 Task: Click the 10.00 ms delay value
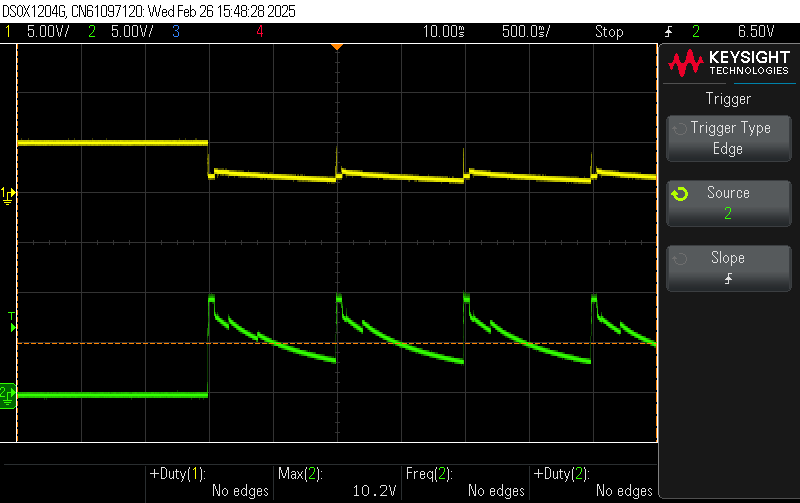[x=443, y=32]
